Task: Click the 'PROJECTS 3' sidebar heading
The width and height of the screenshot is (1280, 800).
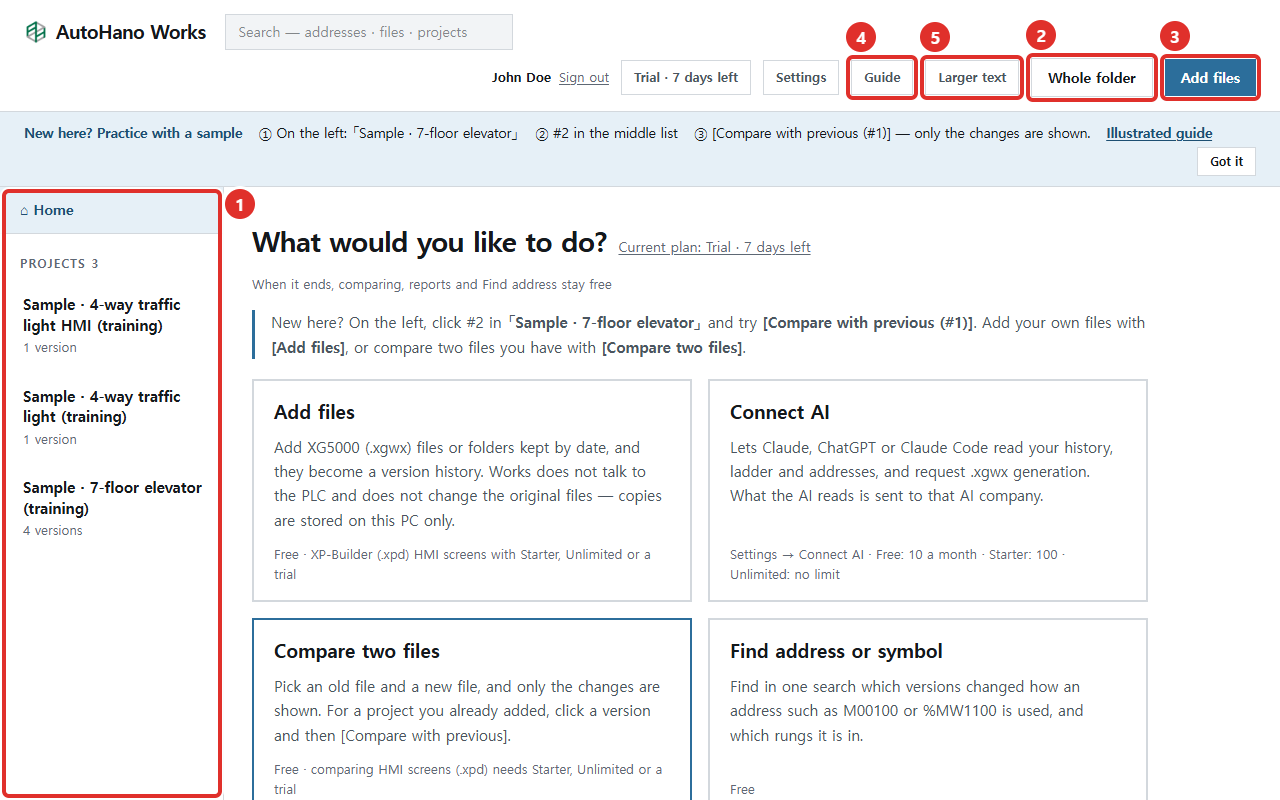Action: pyautogui.click(x=59, y=264)
